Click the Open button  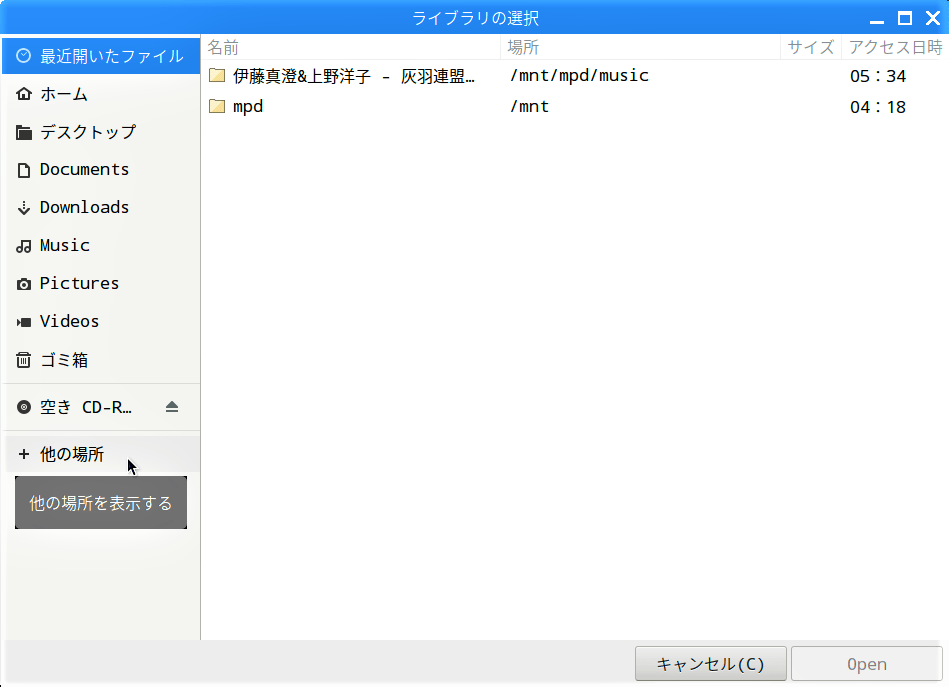click(867, 664)
